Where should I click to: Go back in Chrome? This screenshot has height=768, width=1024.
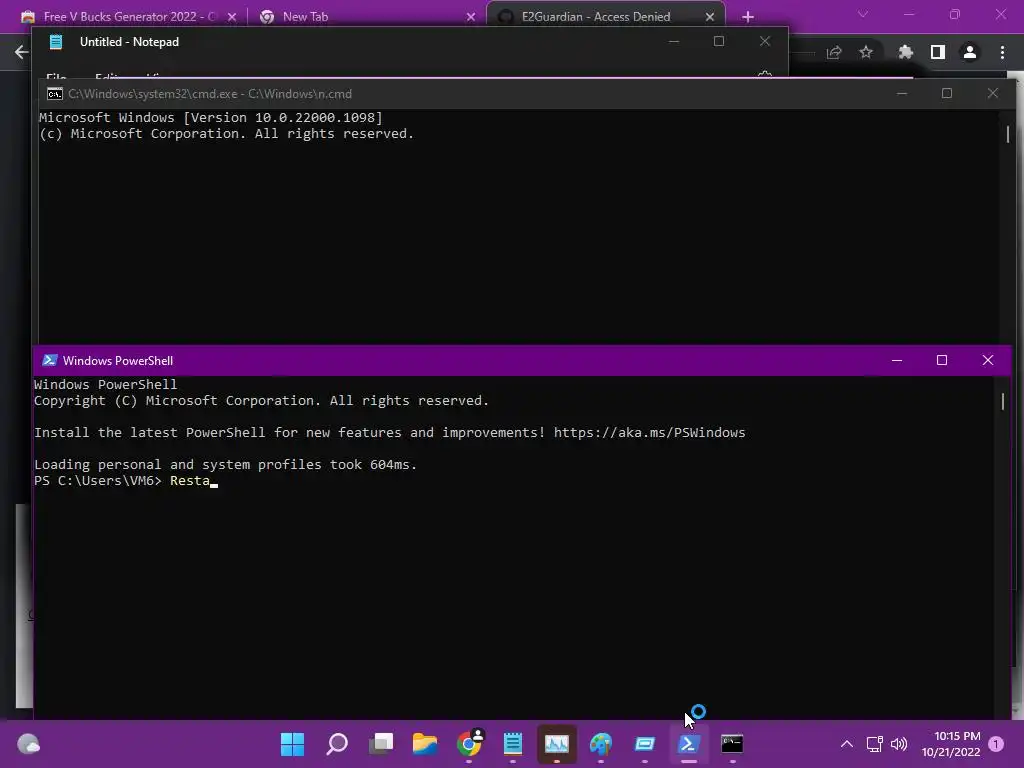click(x=21, y=52)
